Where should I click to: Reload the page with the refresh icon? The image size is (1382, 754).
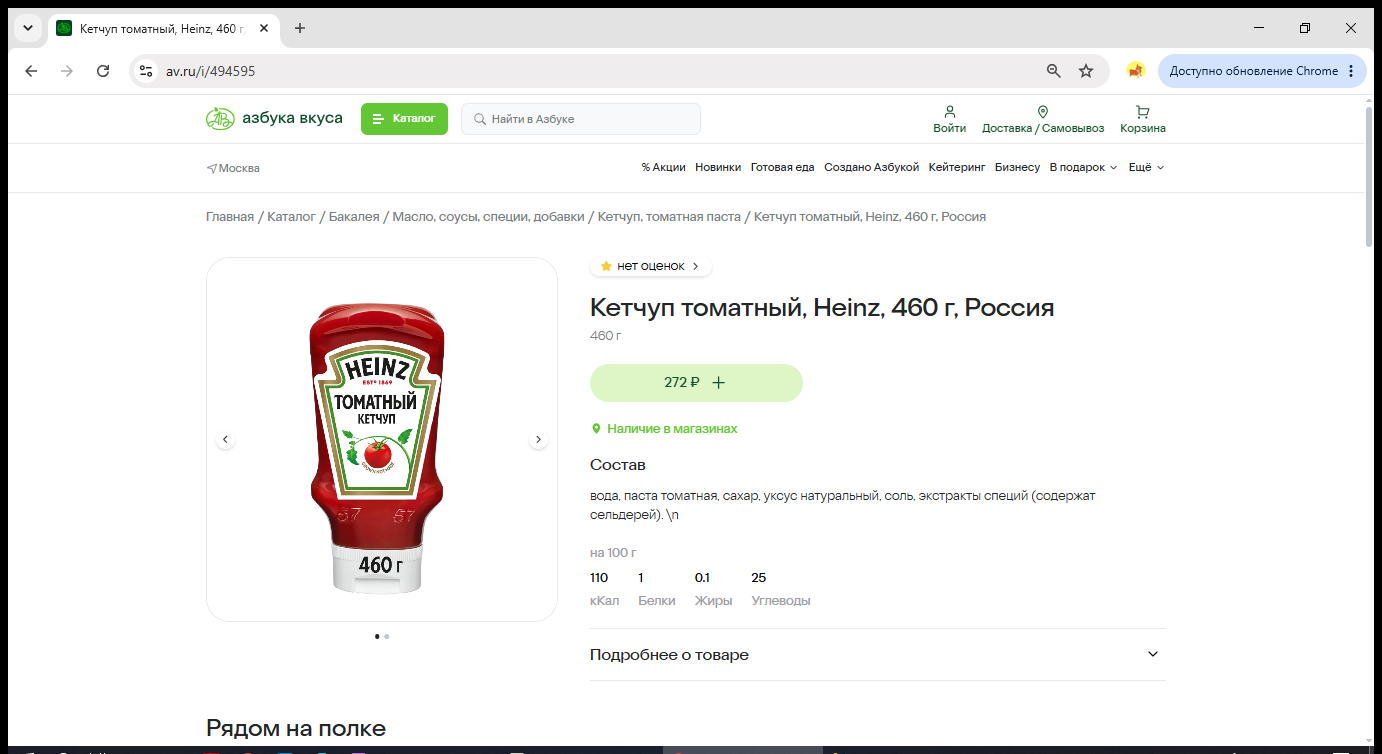click(103, 71)
